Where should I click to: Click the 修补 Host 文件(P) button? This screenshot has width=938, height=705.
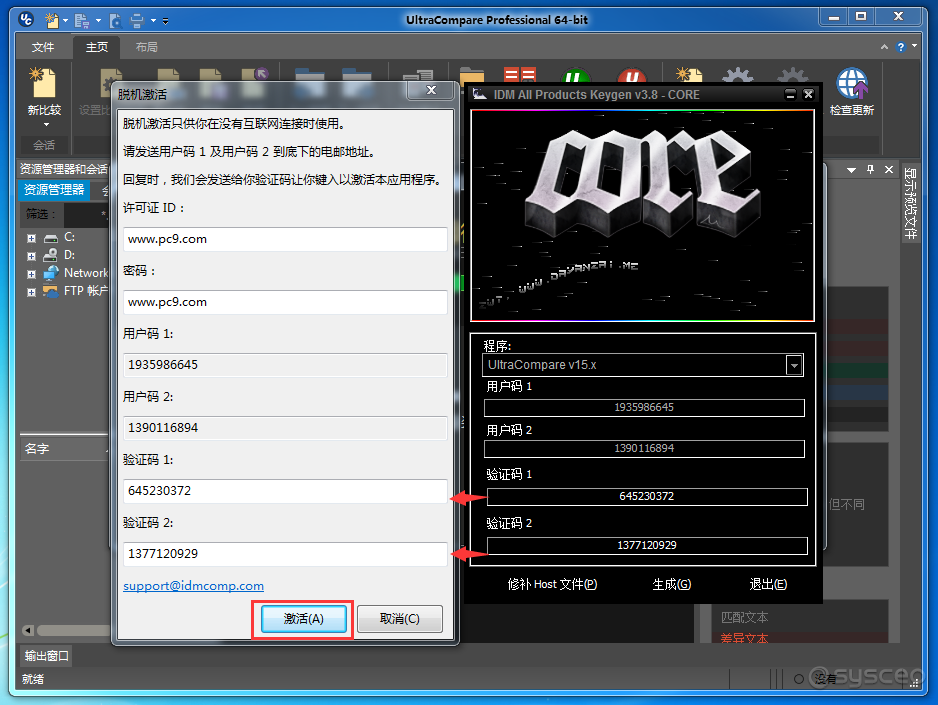click(x=552, y=584)
